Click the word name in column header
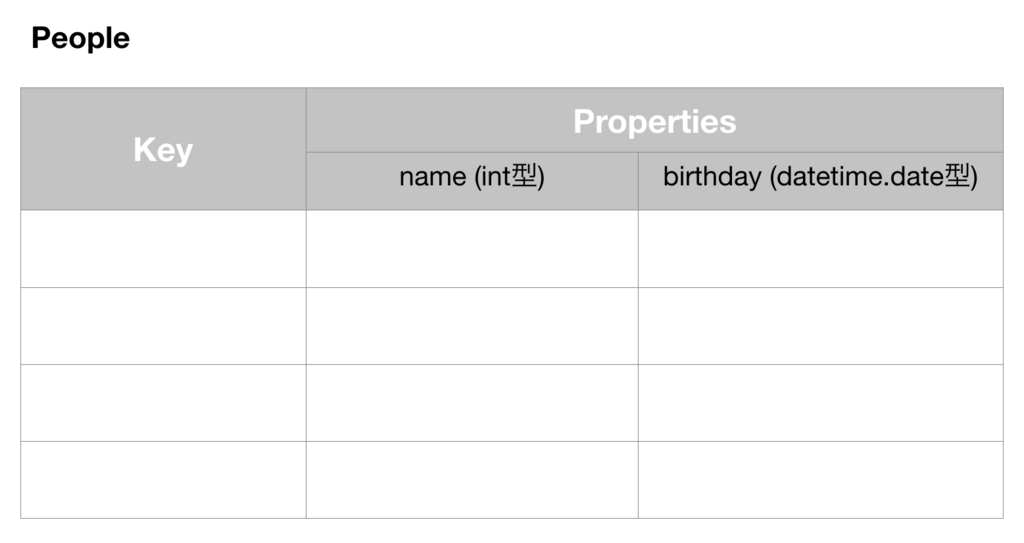Screen dimensions: 1024x543 coord(432,177)
